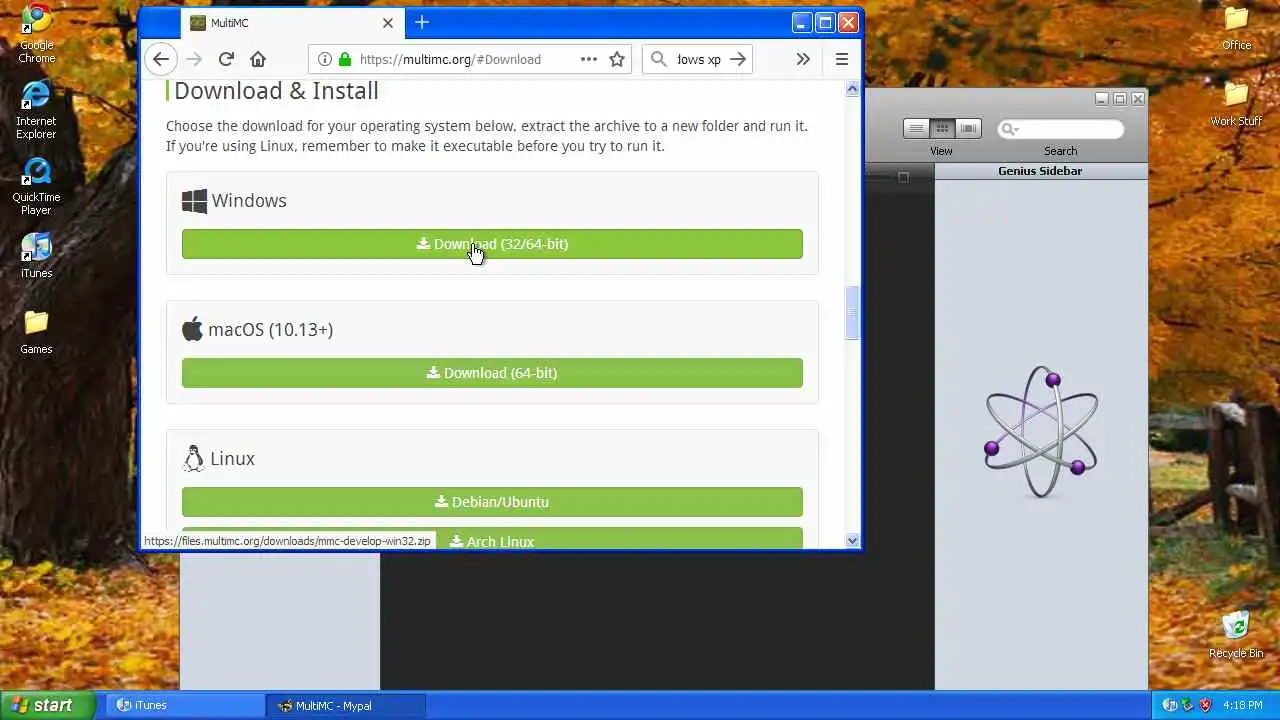Reload the MultiMC page
Image resolution: width=1280 pixels, height=720 pixels.
pyautogui.click(x=226, y=59)
